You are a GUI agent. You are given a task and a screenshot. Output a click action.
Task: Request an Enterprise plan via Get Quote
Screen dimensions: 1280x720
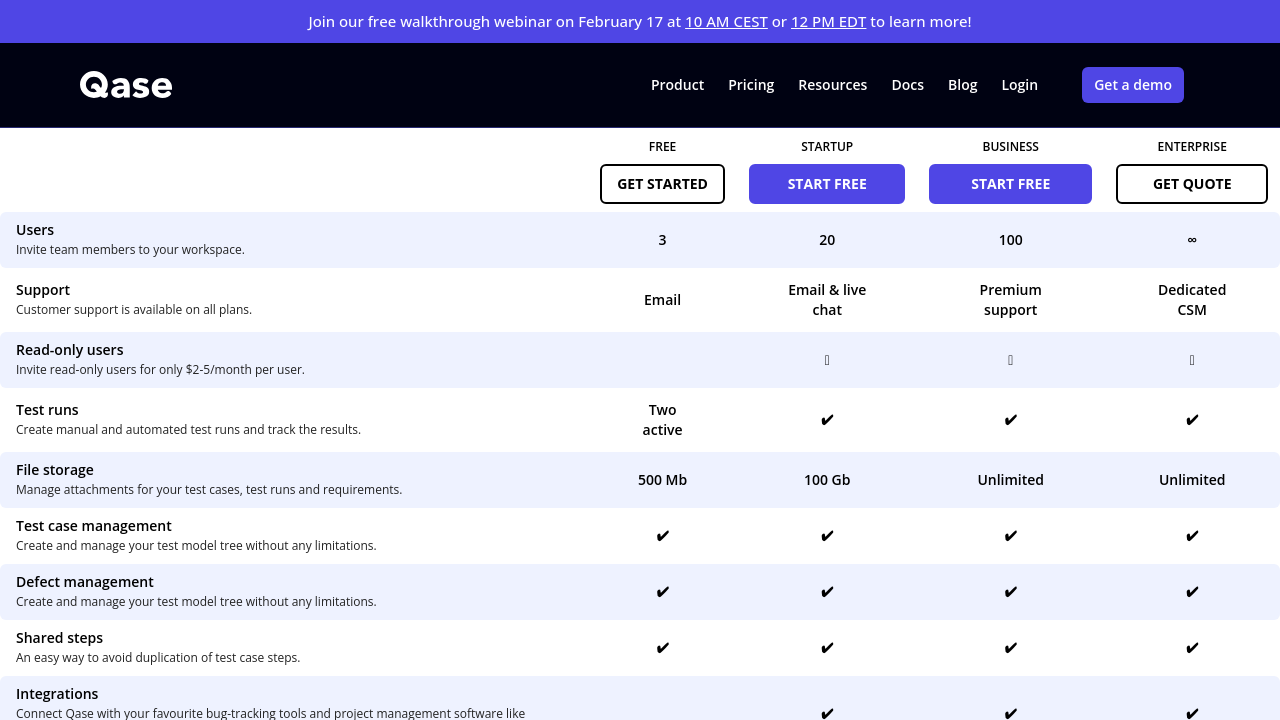point(1191,184)
